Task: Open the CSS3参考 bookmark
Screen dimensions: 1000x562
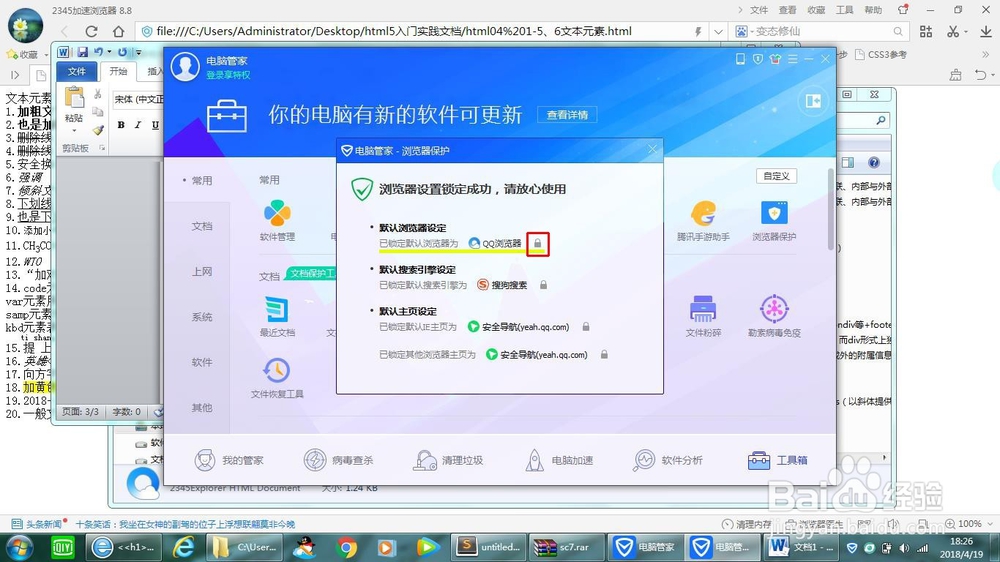Action: click(880, 55)
